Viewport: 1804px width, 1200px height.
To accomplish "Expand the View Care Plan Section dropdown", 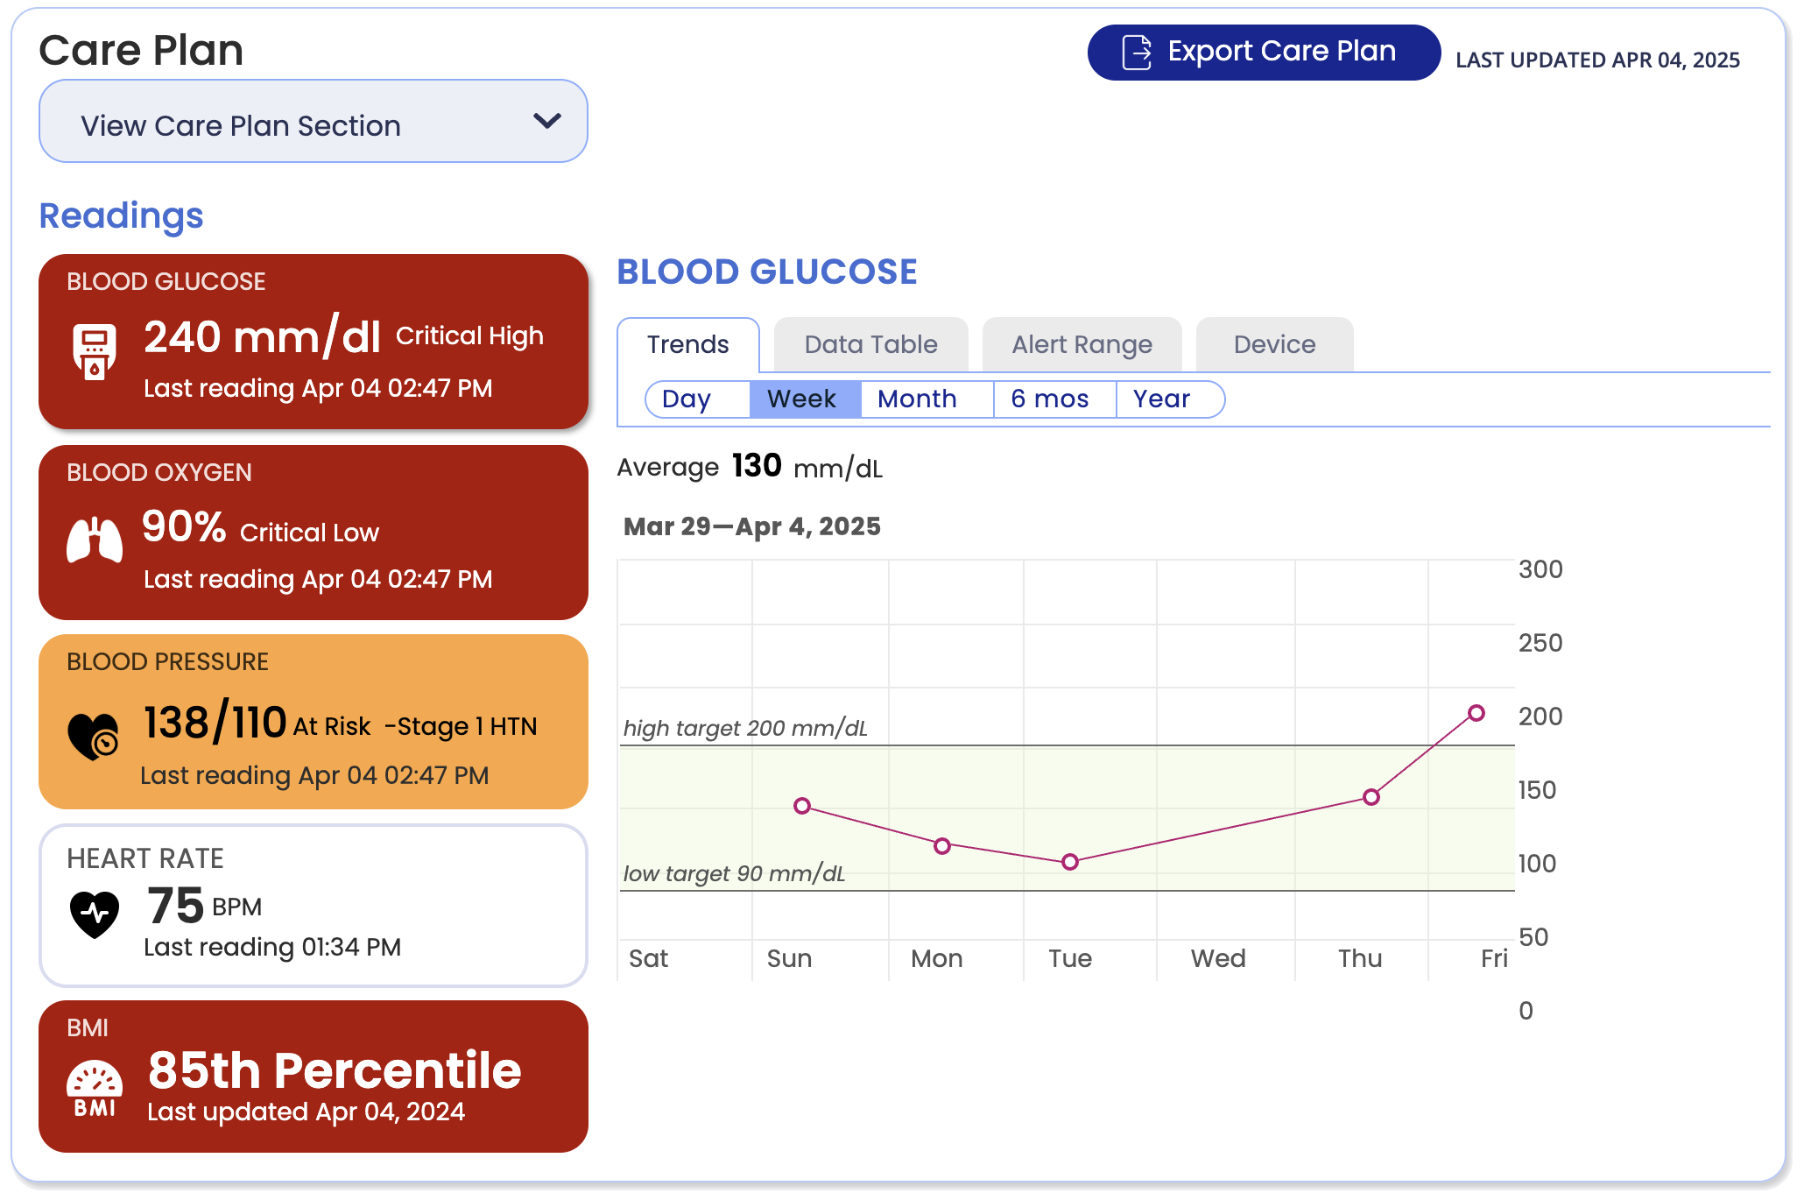I will pos(313,121).
